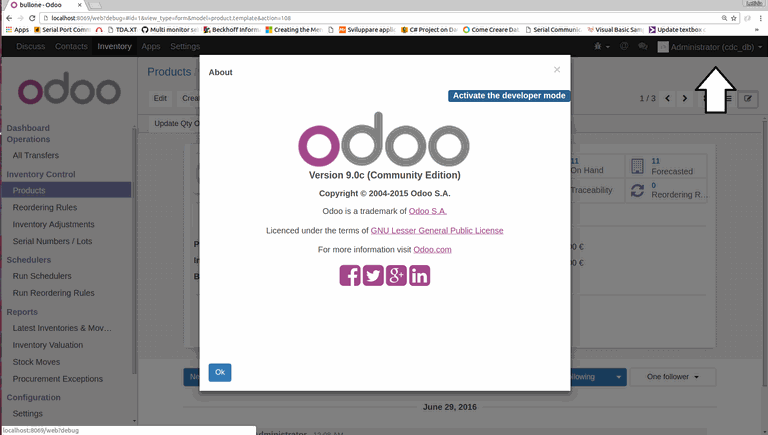Open GNU Lesser General Public License link
The height and width of the screenshot is (435, 768).
tap(437, 230)
